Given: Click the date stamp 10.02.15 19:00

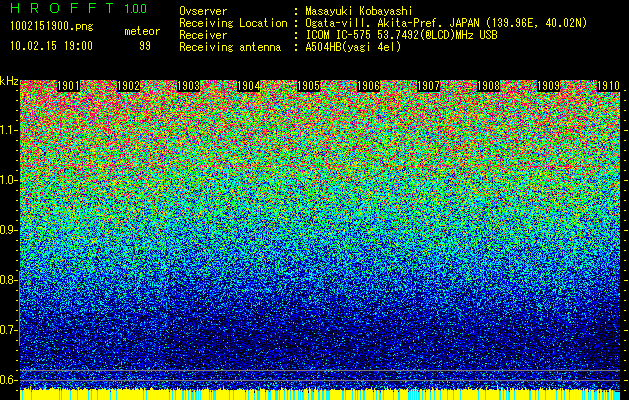Looking at the screenshot, I should [51, 46].
